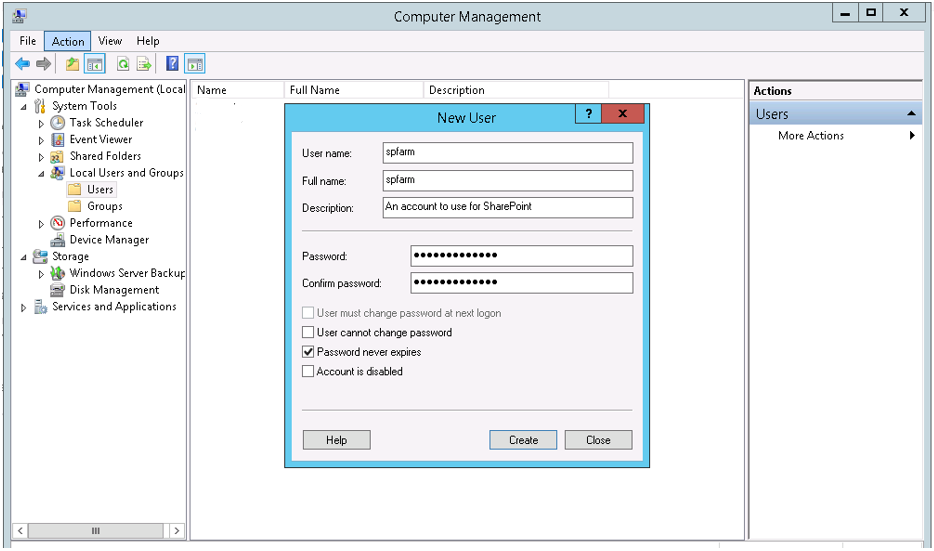The image size is (934, 551).
Task: Click the Confirm password input field
Action: pos(522,283)
